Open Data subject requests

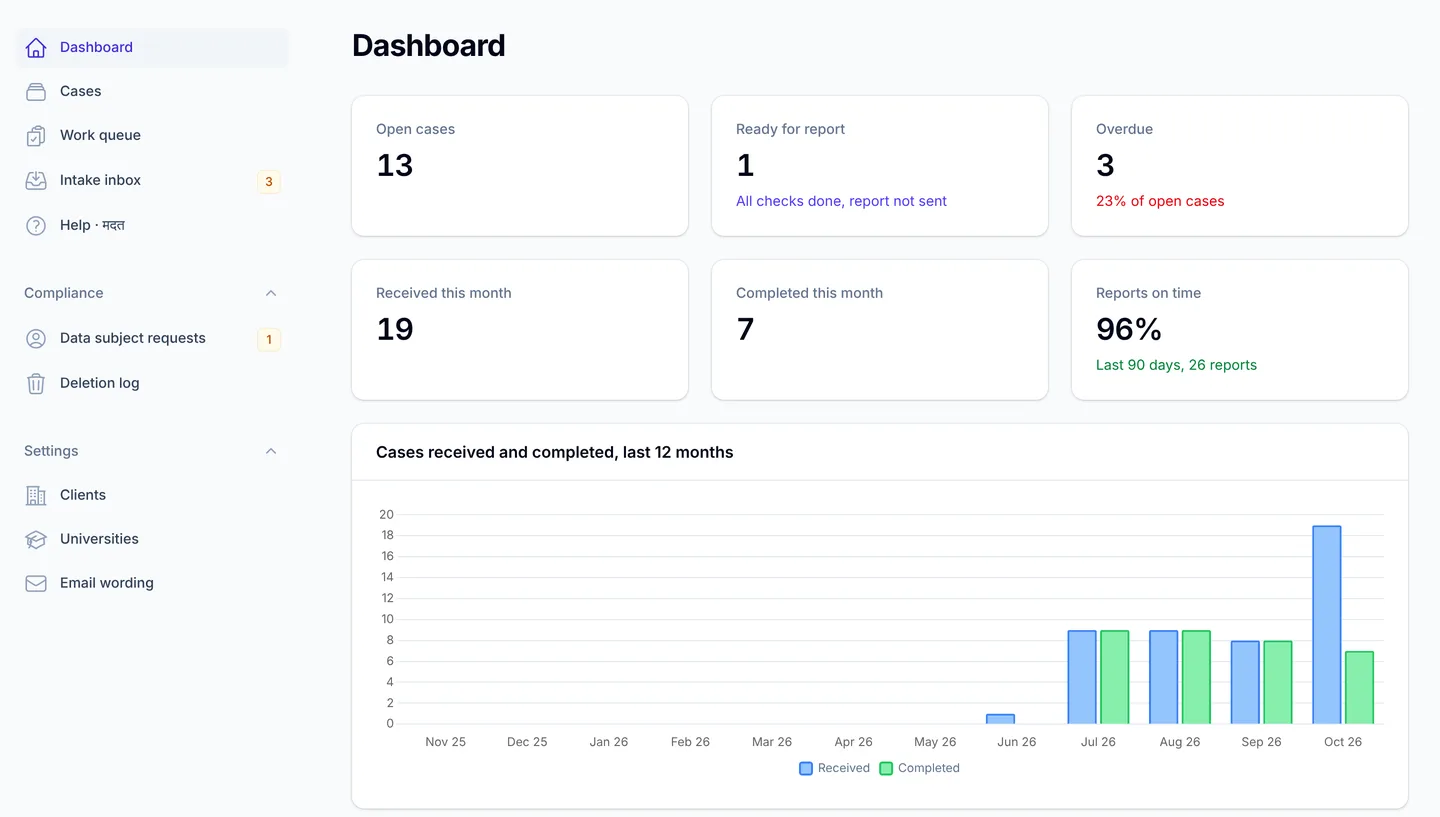pos(152,338)
